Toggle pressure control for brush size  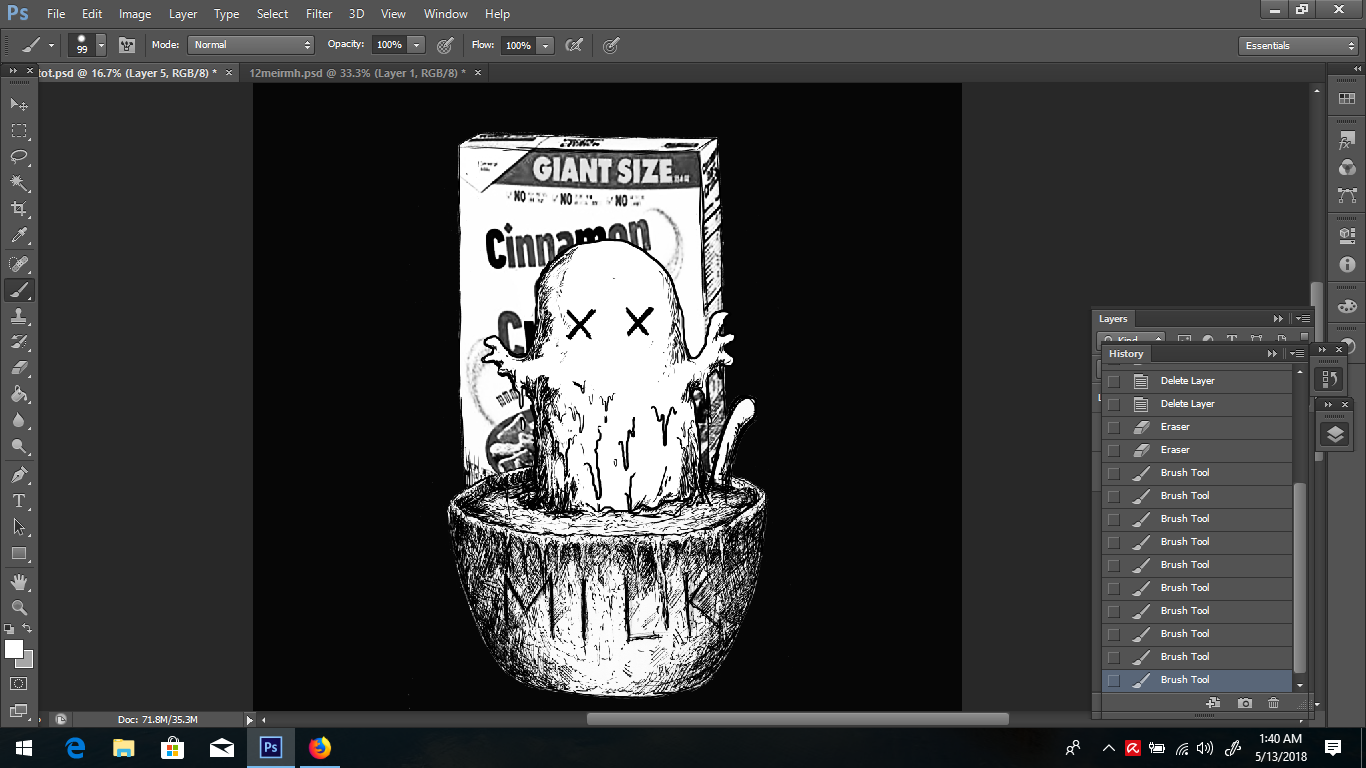pyautogui.click(x=611, y=45)
